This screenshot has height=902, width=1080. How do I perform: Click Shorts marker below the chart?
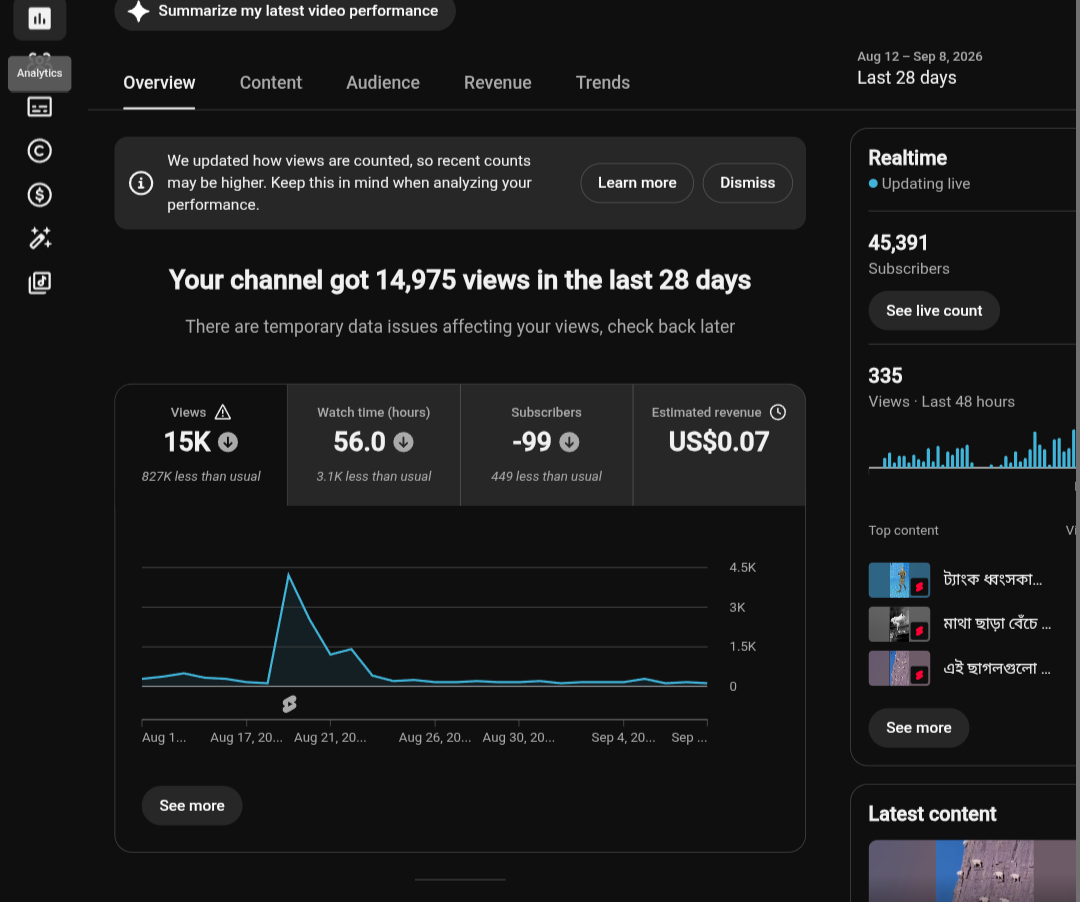(289, 704)
